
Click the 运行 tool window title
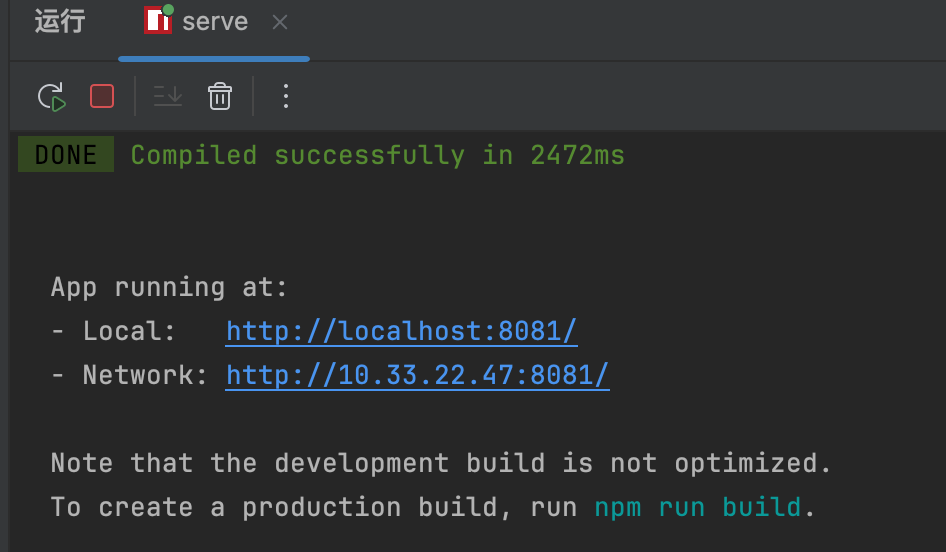tap(60, 22)
